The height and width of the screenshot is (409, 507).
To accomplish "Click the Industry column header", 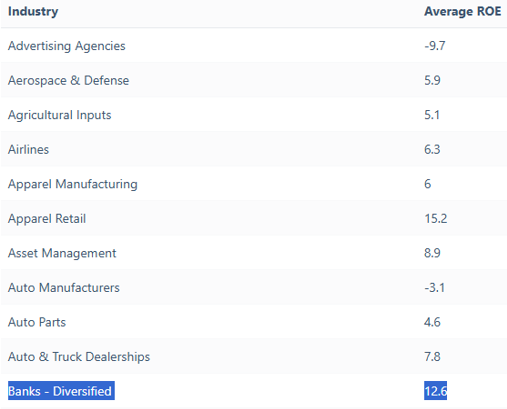I will click(33, 12).
